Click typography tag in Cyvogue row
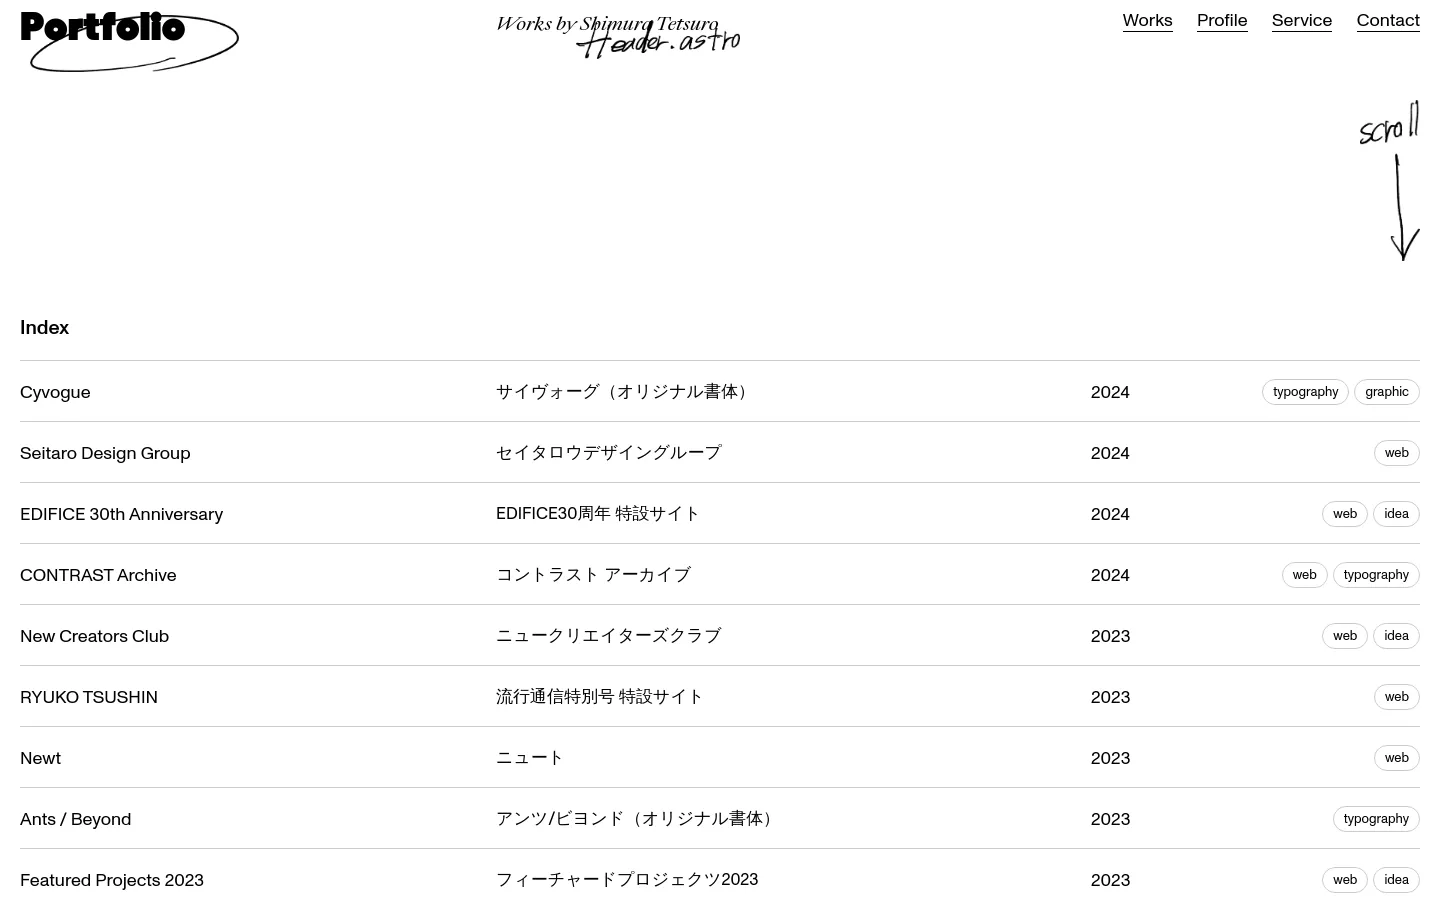Viewport: 1440px width, 900px height. [x=1305, y=392]
